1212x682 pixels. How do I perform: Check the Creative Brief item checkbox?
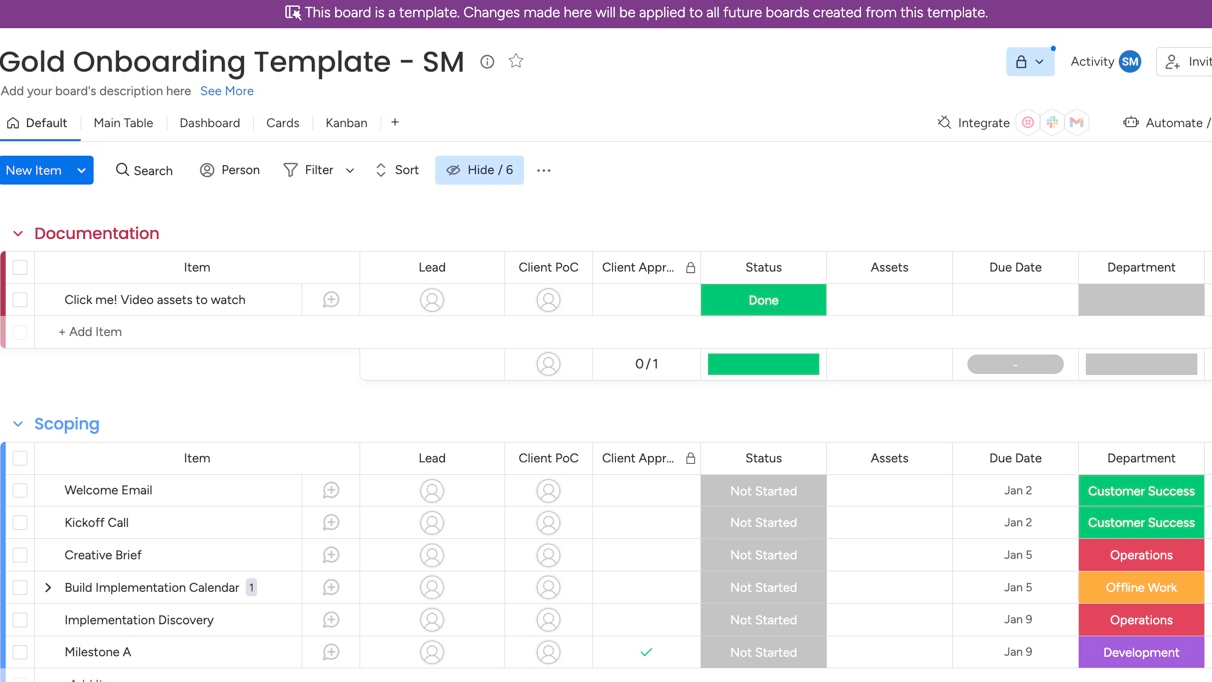point(20,555)
